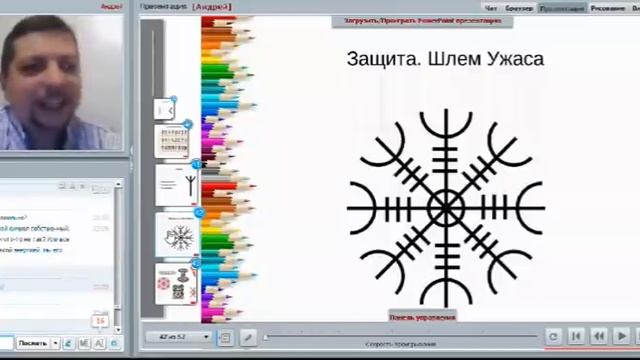The image size is (640, 360).
Task: Open the slide thumbnail with the Helm of Awe
Action: coord(178,234)
